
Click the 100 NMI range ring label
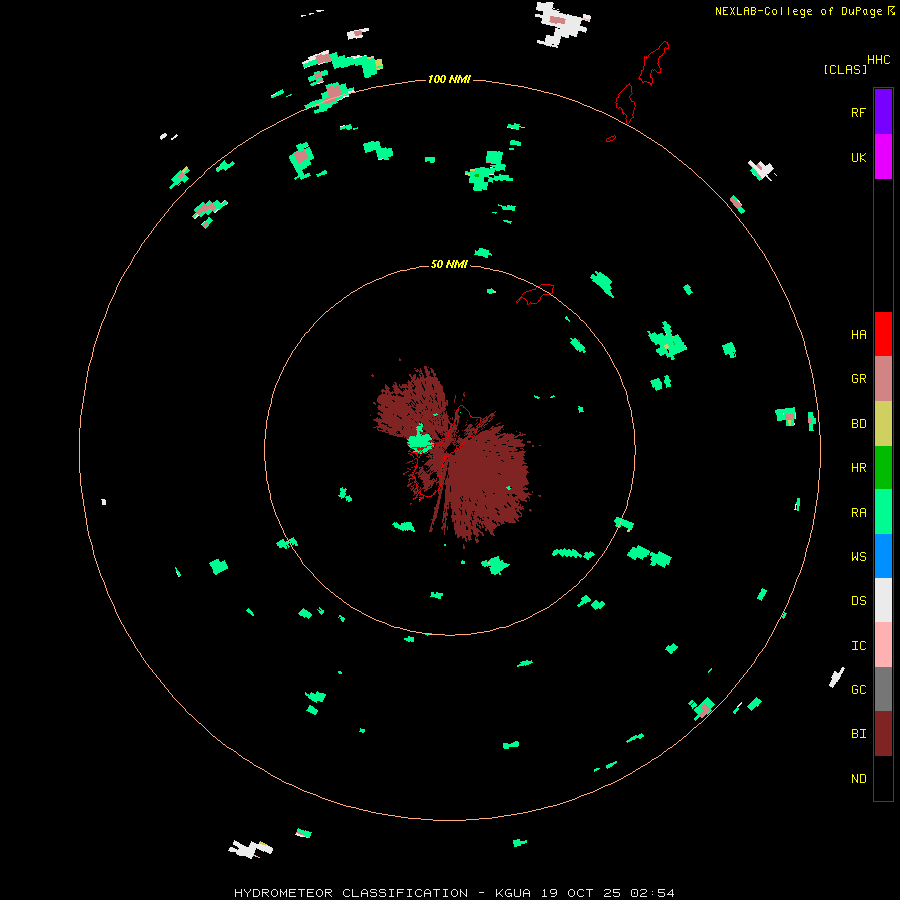449,79
